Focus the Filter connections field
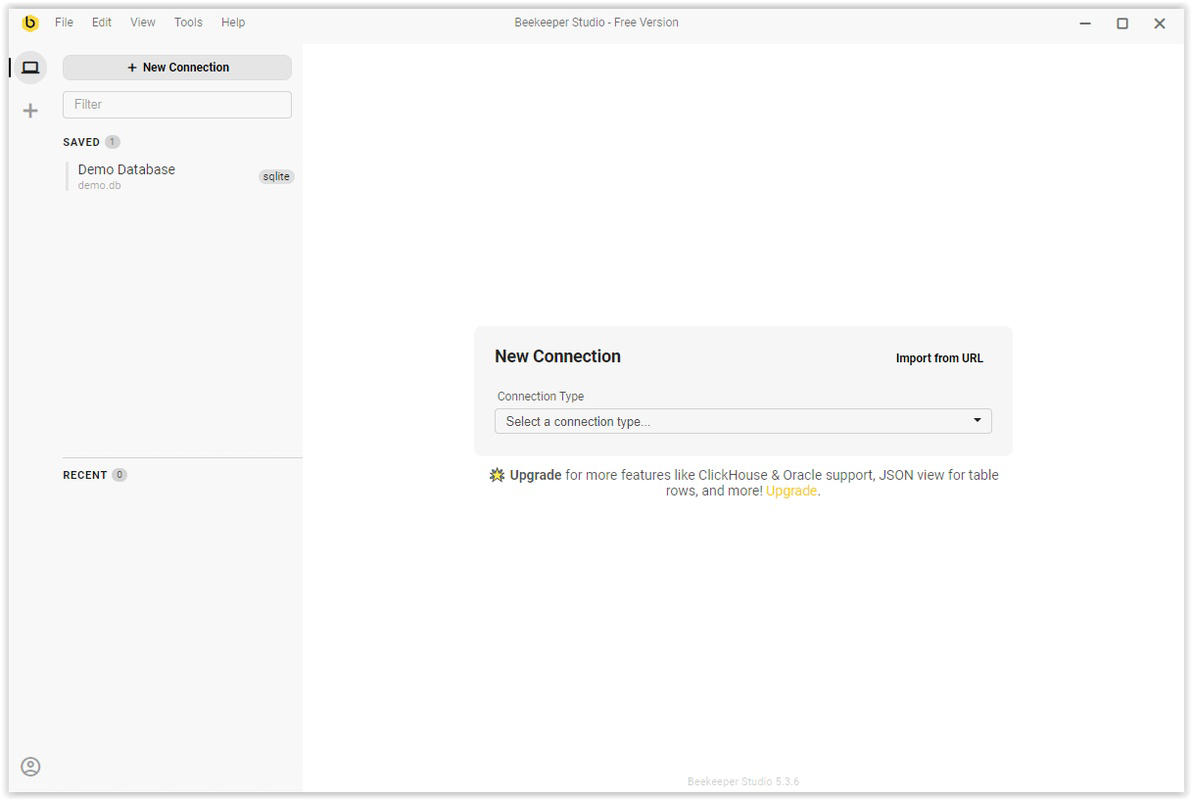The height and width of the screenshot is (800, 1192). [177, 105]
